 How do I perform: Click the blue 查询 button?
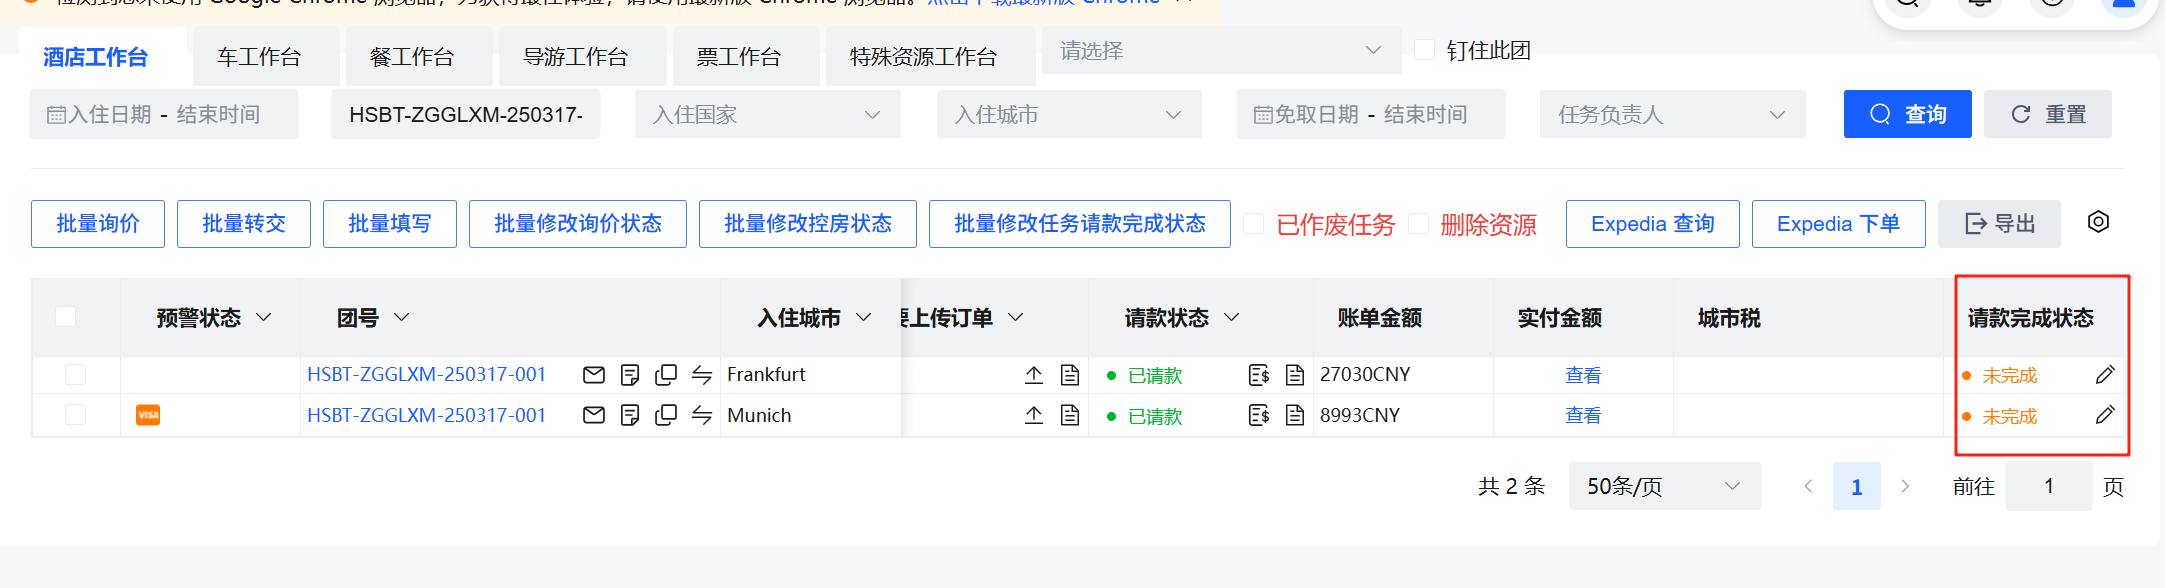coord(1907,115)
